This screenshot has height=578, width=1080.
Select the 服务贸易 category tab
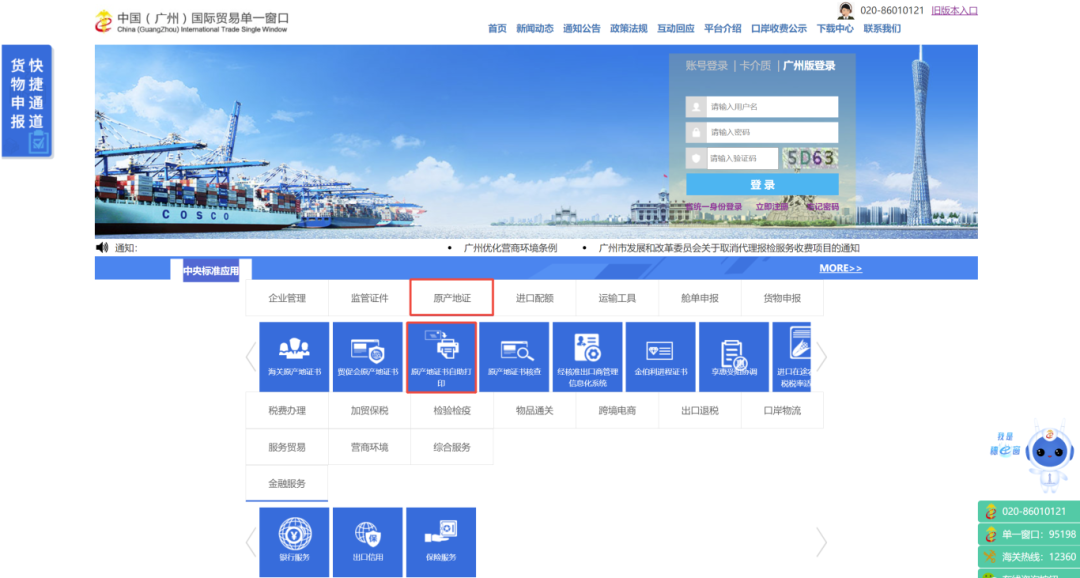(287, 447)
